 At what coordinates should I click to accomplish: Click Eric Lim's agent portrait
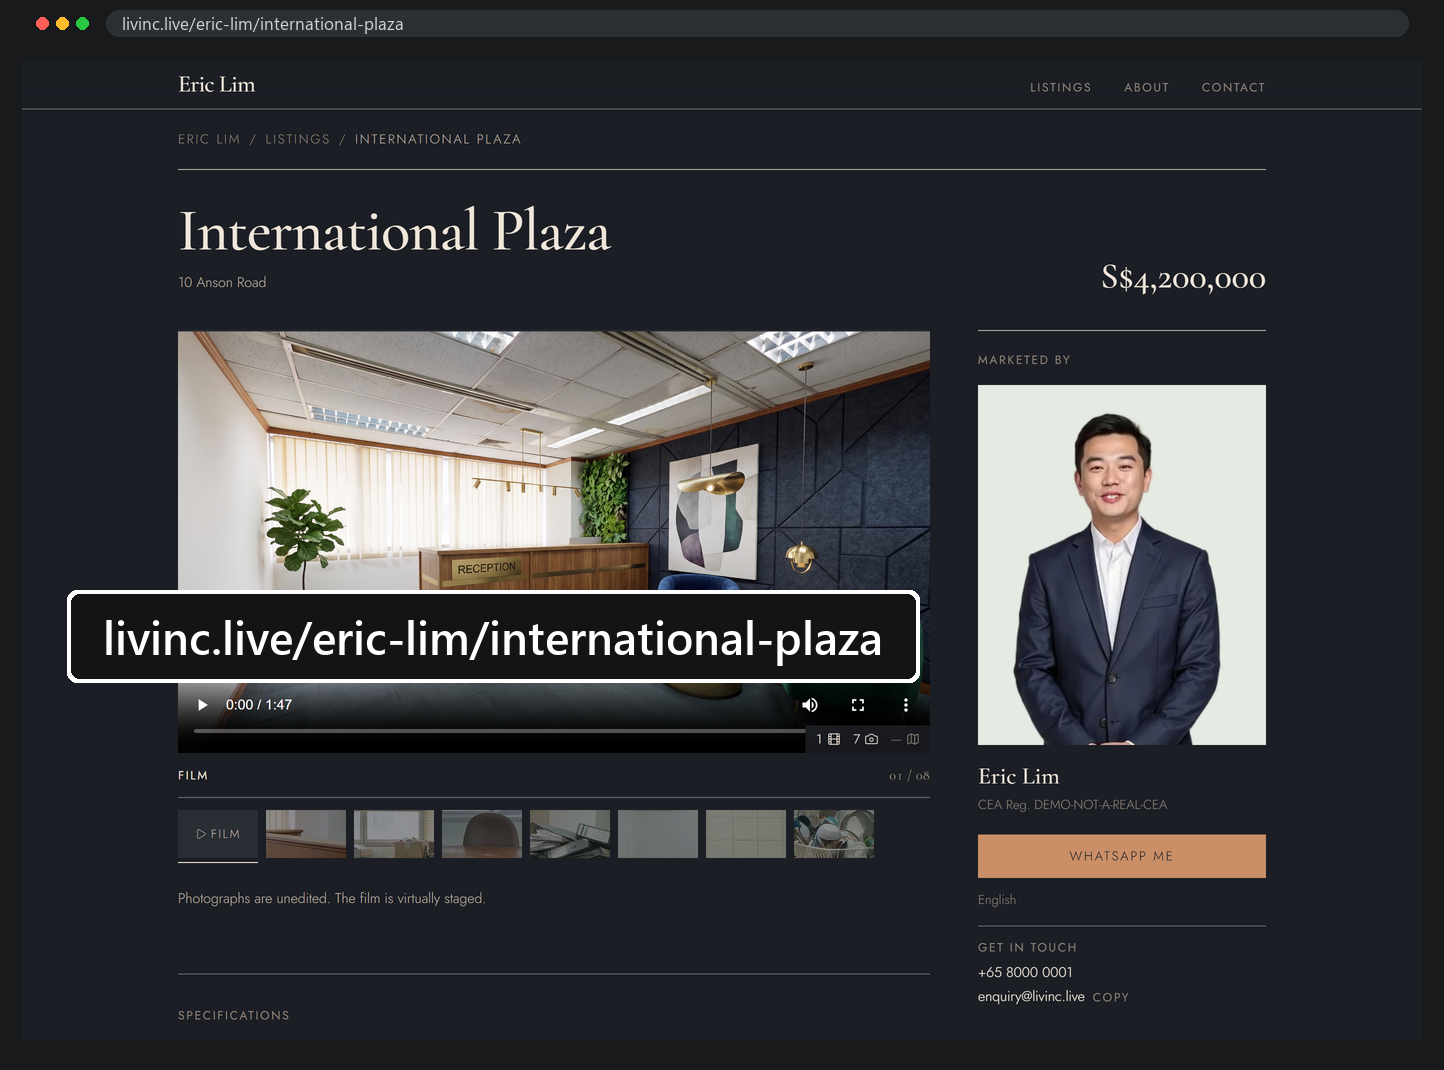1122,565
